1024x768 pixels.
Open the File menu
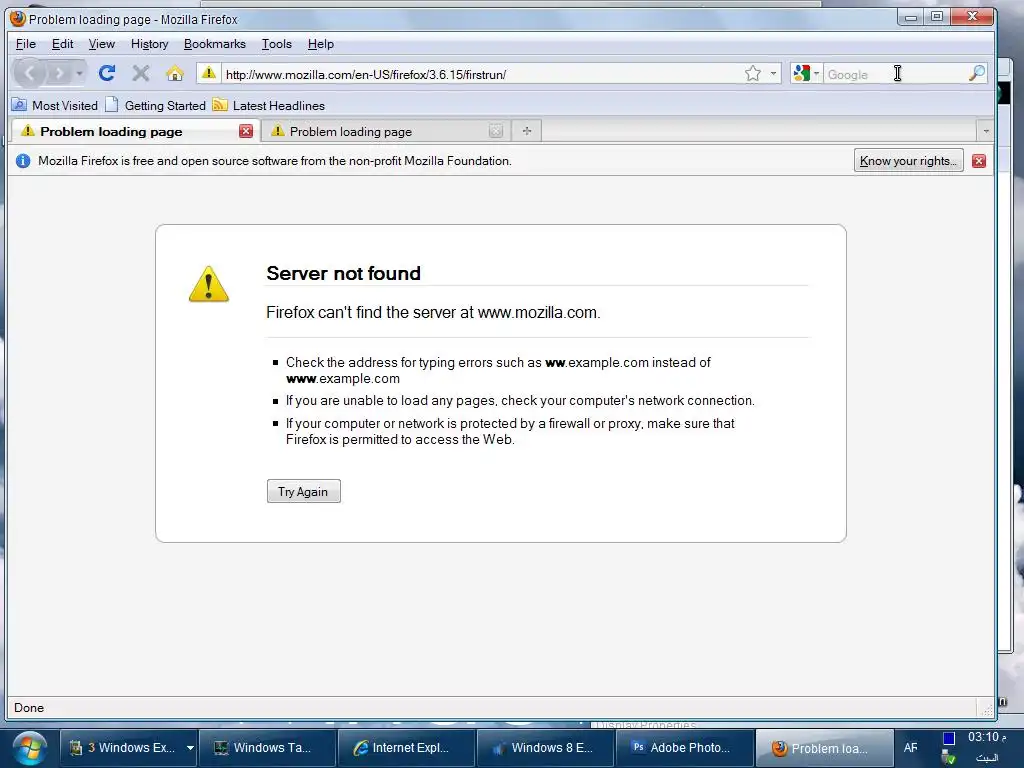click(25, 44)
